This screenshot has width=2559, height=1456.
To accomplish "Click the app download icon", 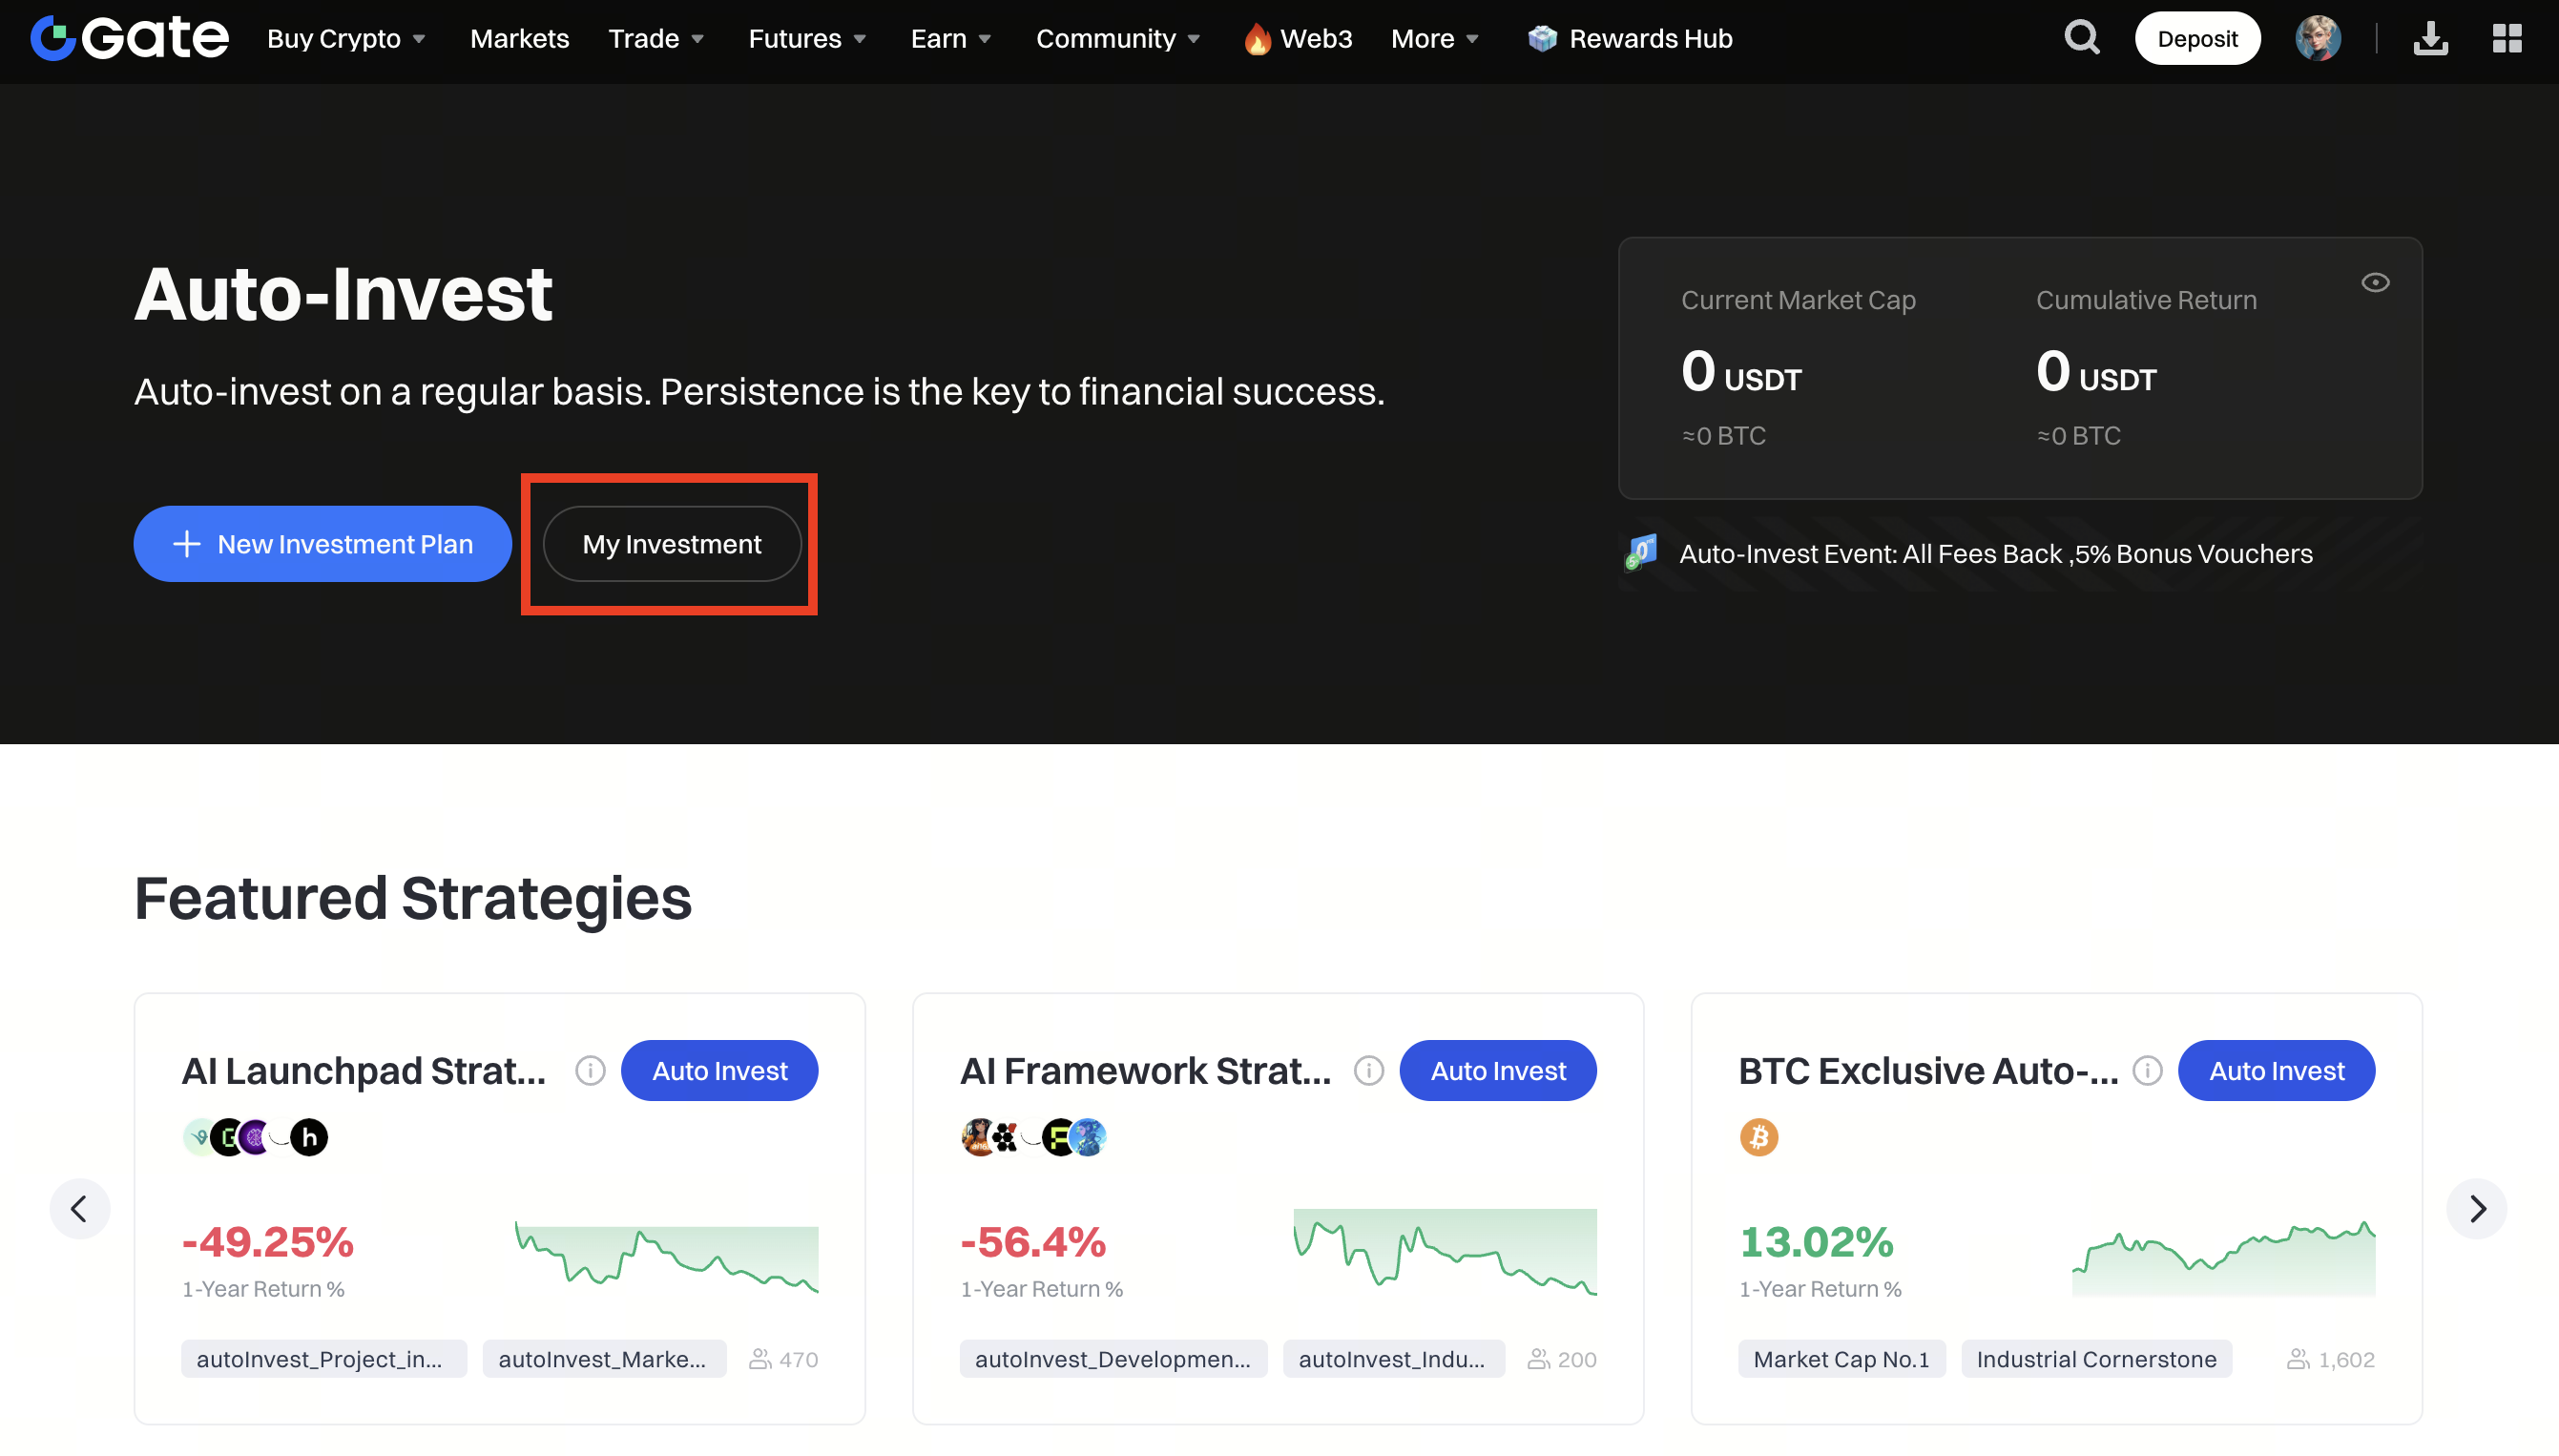I will tap(2430, 38).
